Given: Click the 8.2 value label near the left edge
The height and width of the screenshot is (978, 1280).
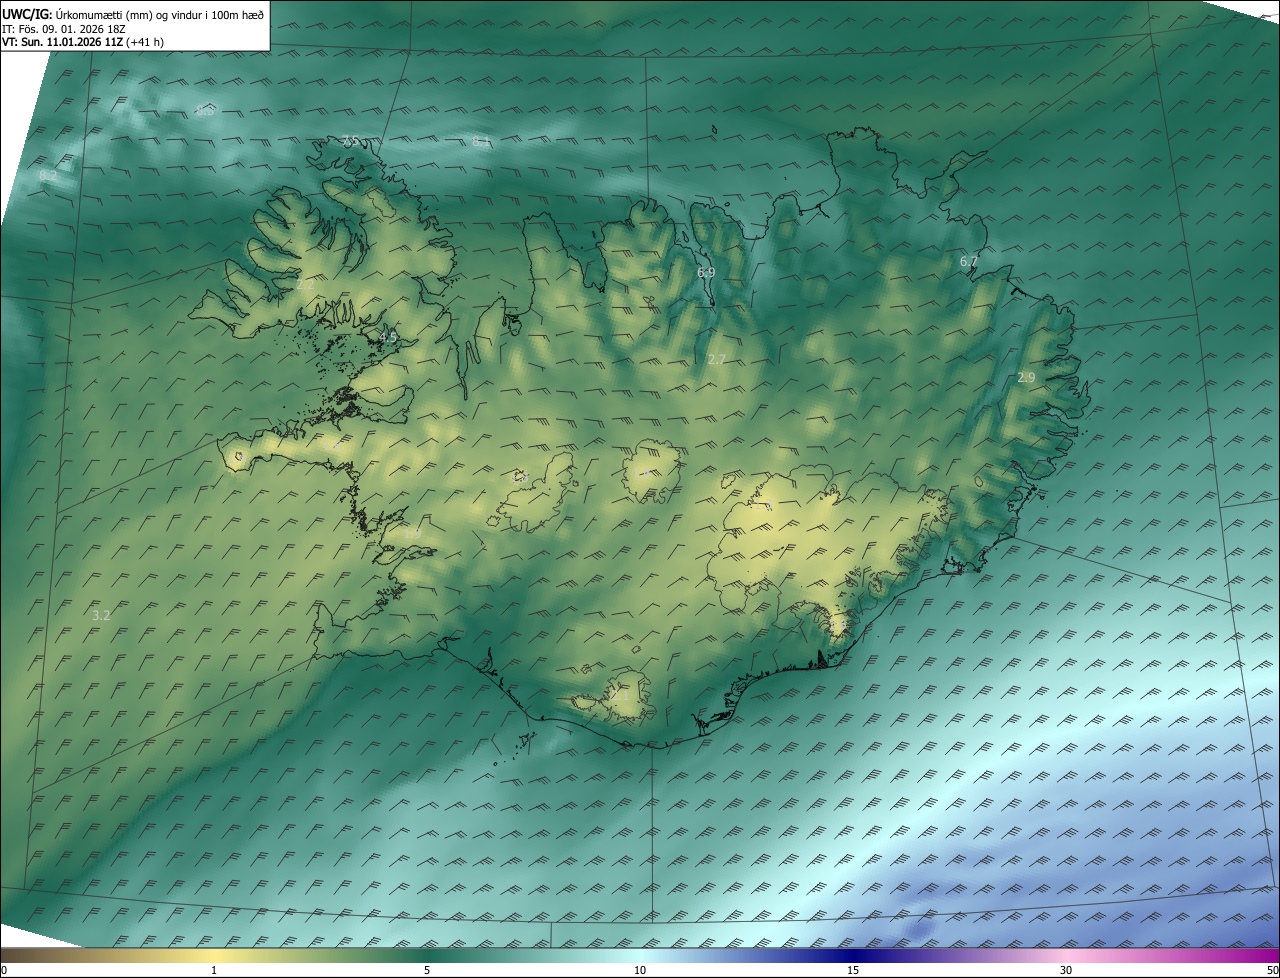Looking at the screenshot, I should [x=48, y=176].
